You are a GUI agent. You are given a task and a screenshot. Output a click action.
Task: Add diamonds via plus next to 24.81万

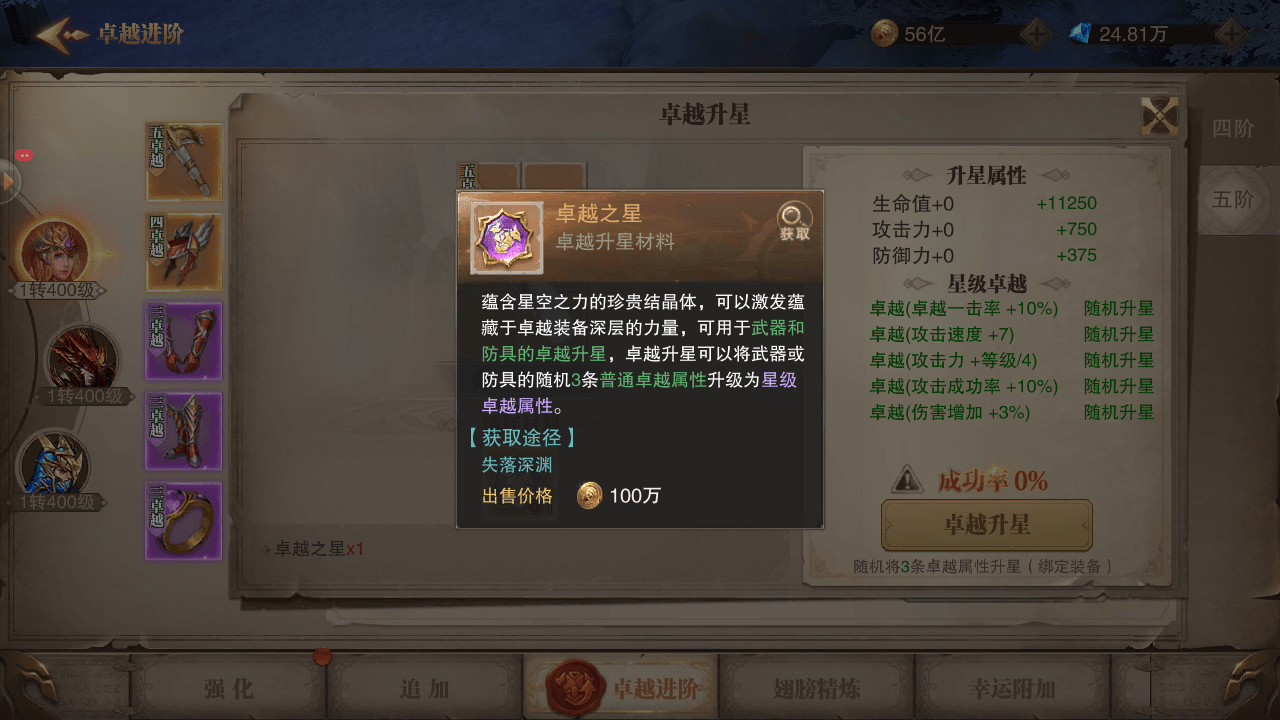(x=1230, y=34)
